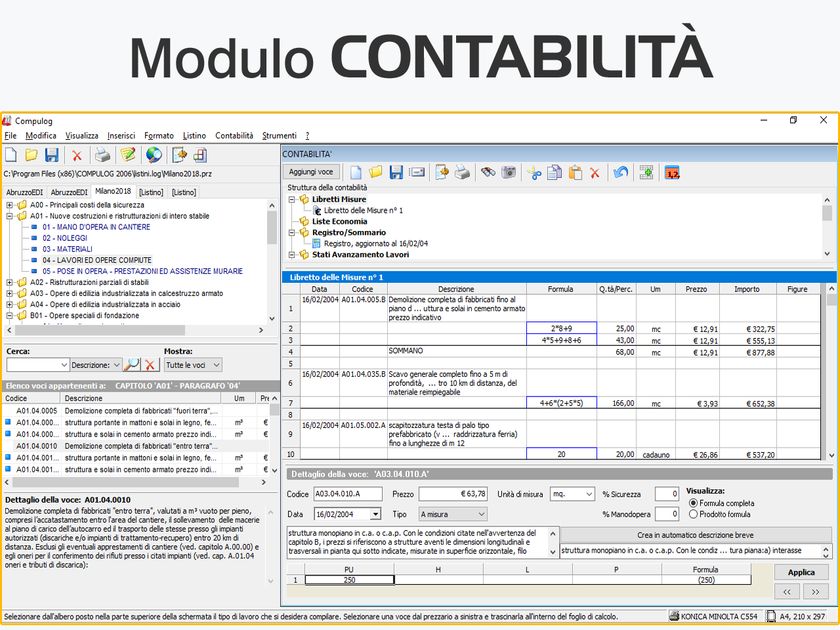Open the Mostra 'Tutte le voci' dropdown
This screenshot has width=840, height=630.
click(x=216, y=365)
